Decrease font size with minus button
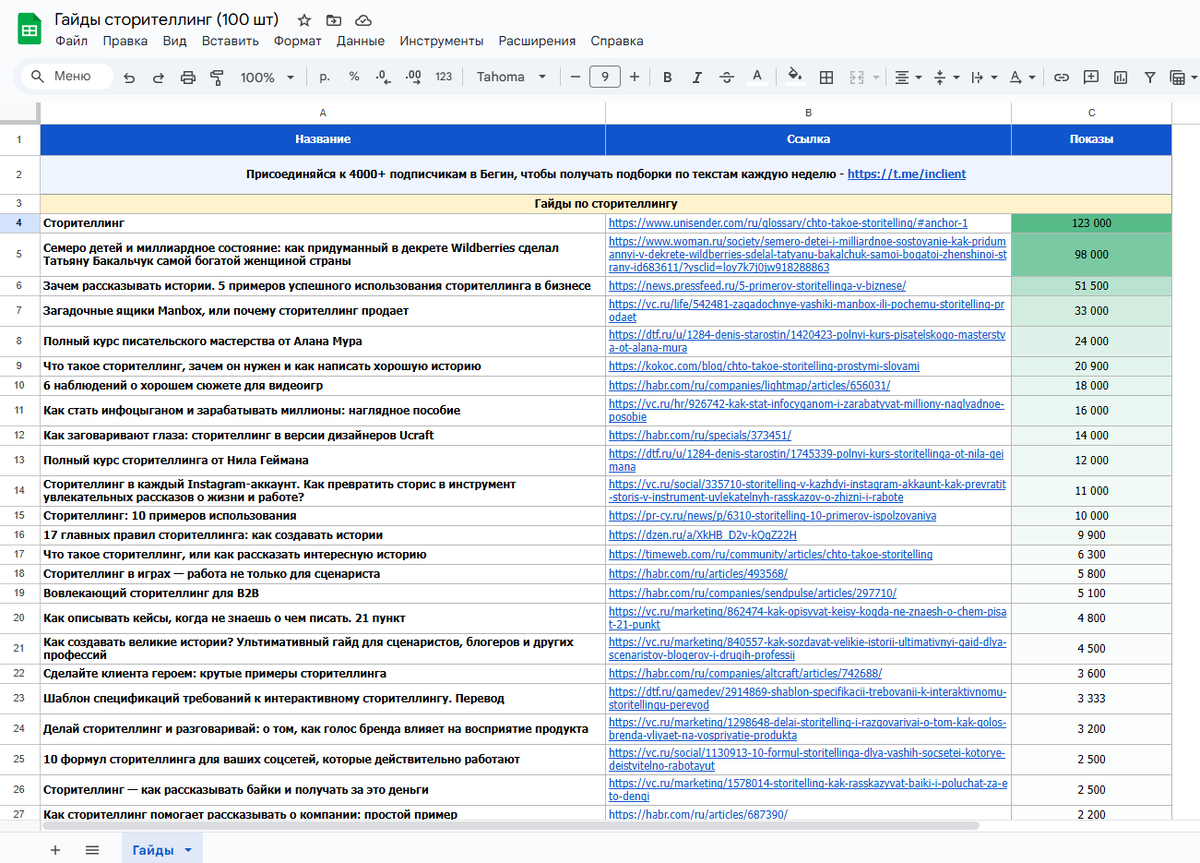 coord(575,77)
